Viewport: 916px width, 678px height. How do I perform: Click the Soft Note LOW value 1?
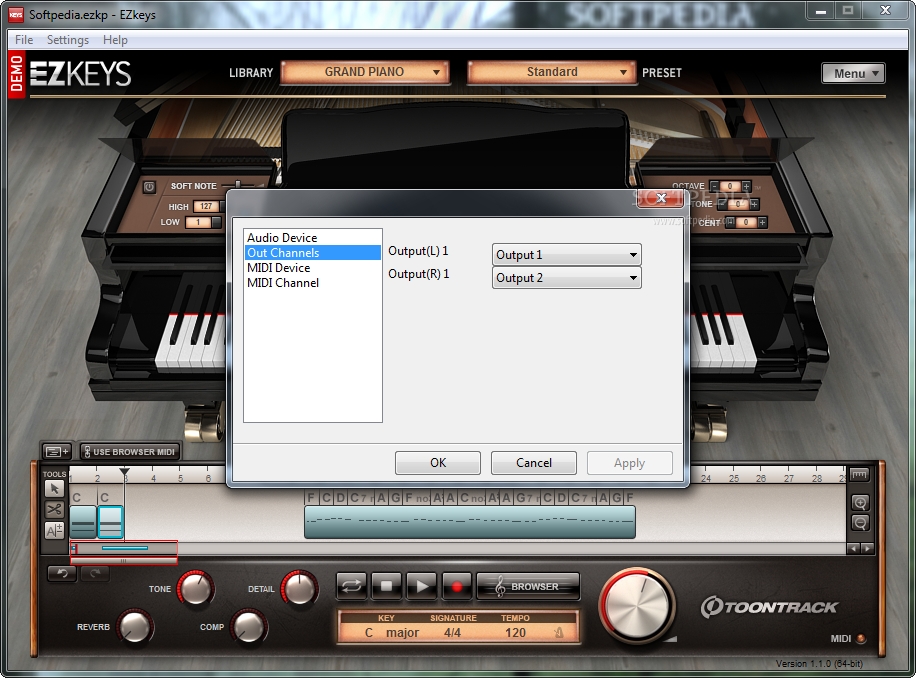pyautogui.click(x=198, y=222)
